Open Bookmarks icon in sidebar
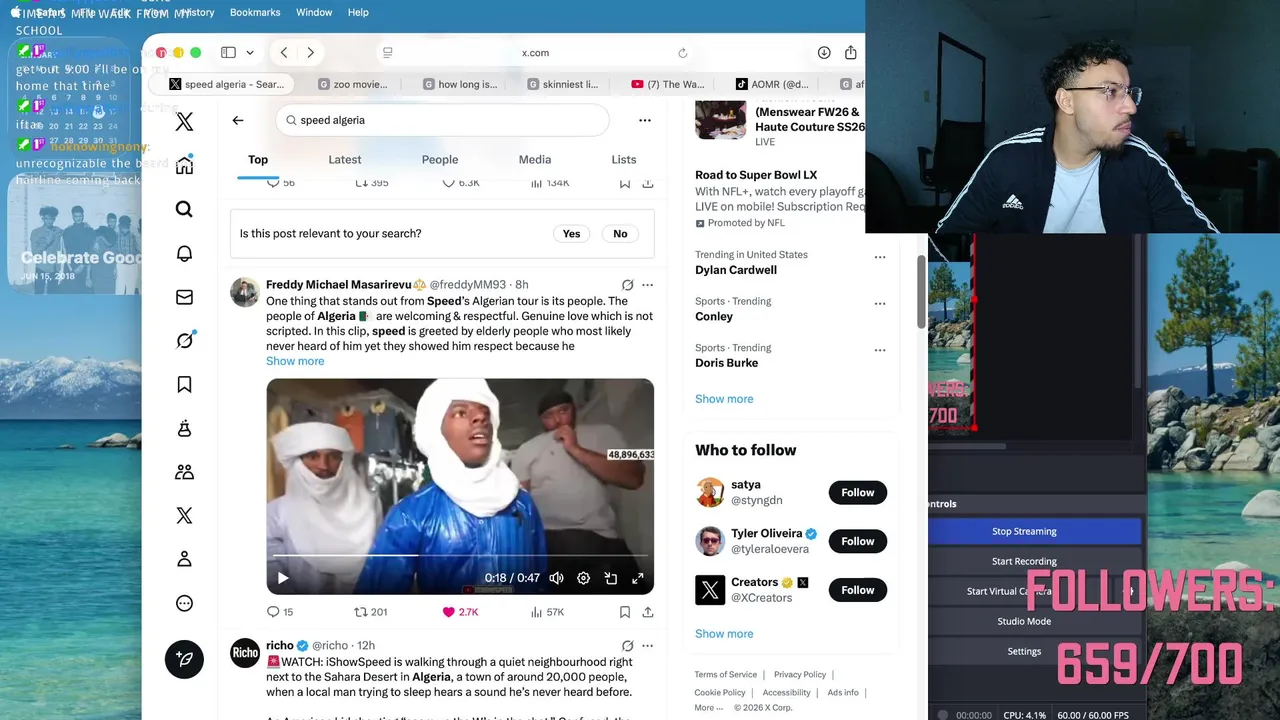This screenshot has width=1280, height=720. [x=184, y=385]
